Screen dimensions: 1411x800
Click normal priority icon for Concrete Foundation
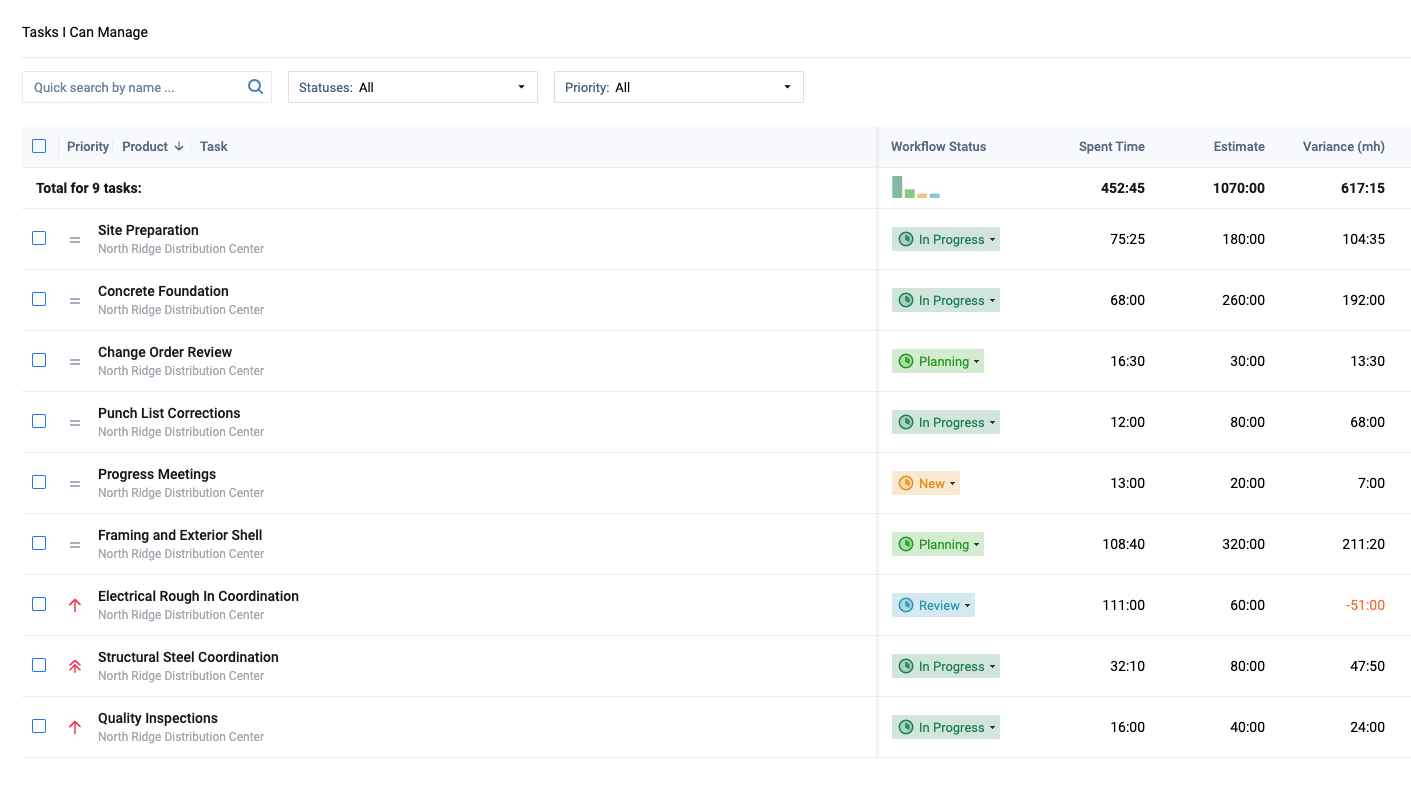tap(75, 301)
